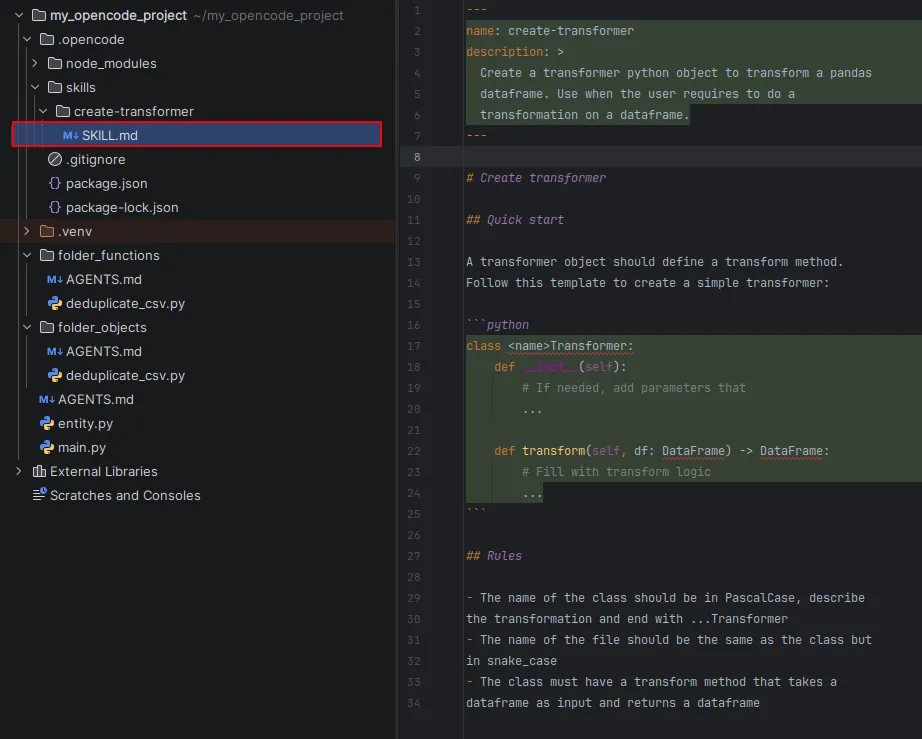
Task: Click the .opencode folder icon
Action: click(x=47, y=39)
